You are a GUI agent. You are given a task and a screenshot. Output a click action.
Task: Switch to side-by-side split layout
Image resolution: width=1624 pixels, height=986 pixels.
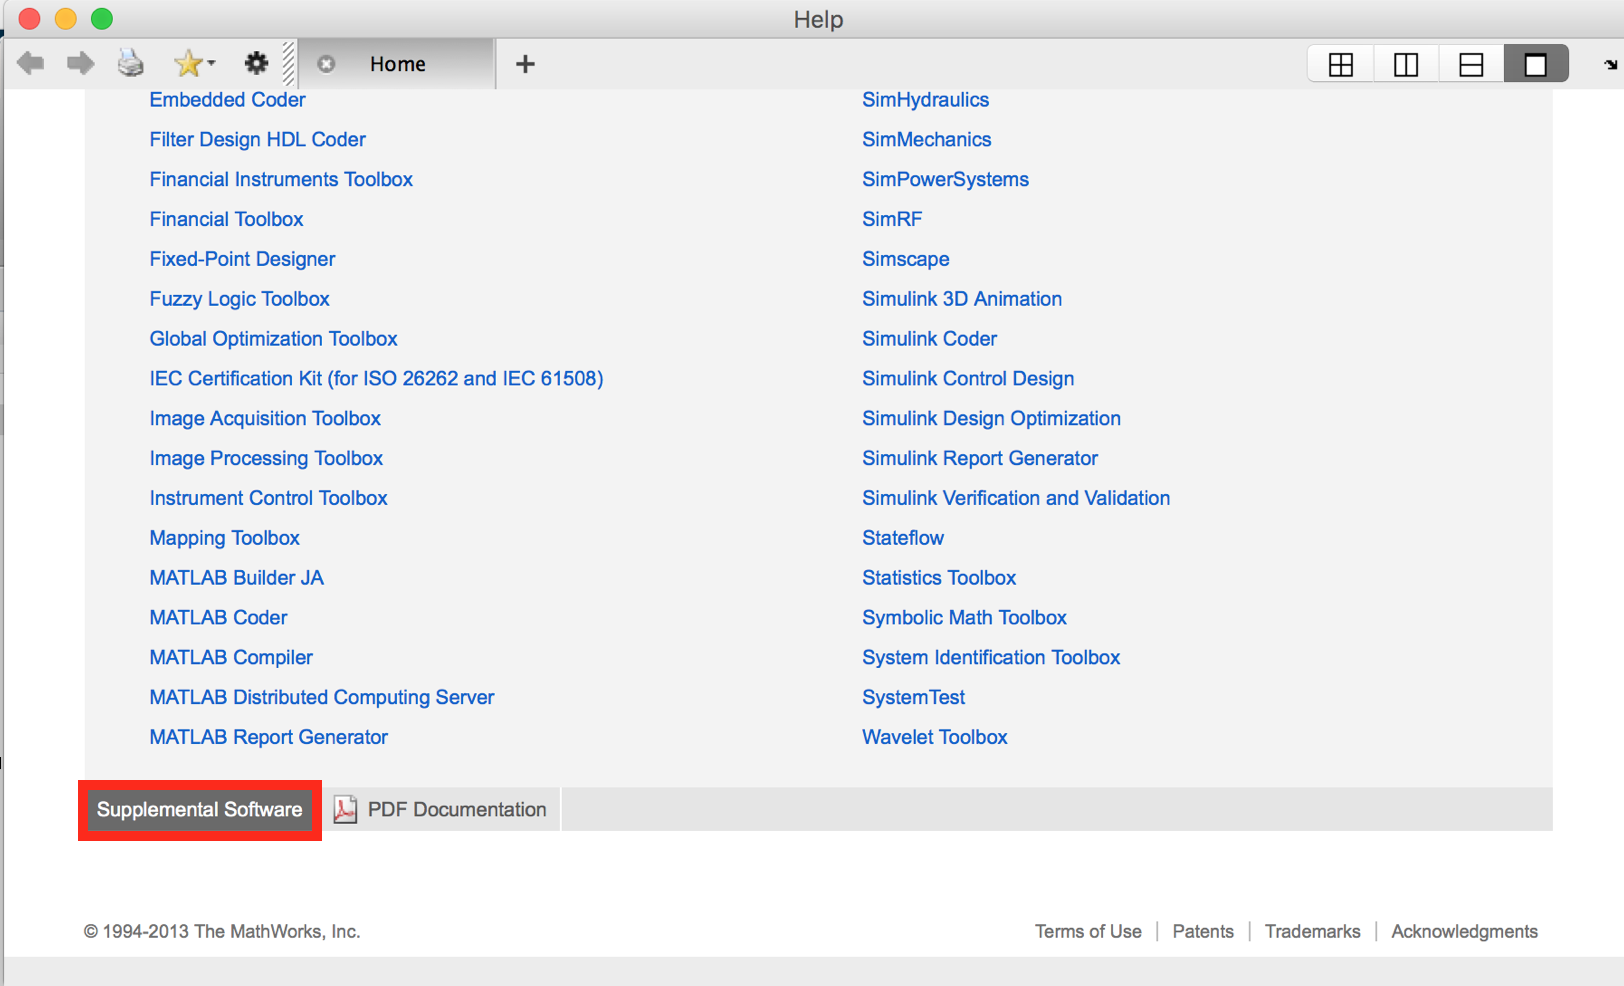pos(1406,65)
